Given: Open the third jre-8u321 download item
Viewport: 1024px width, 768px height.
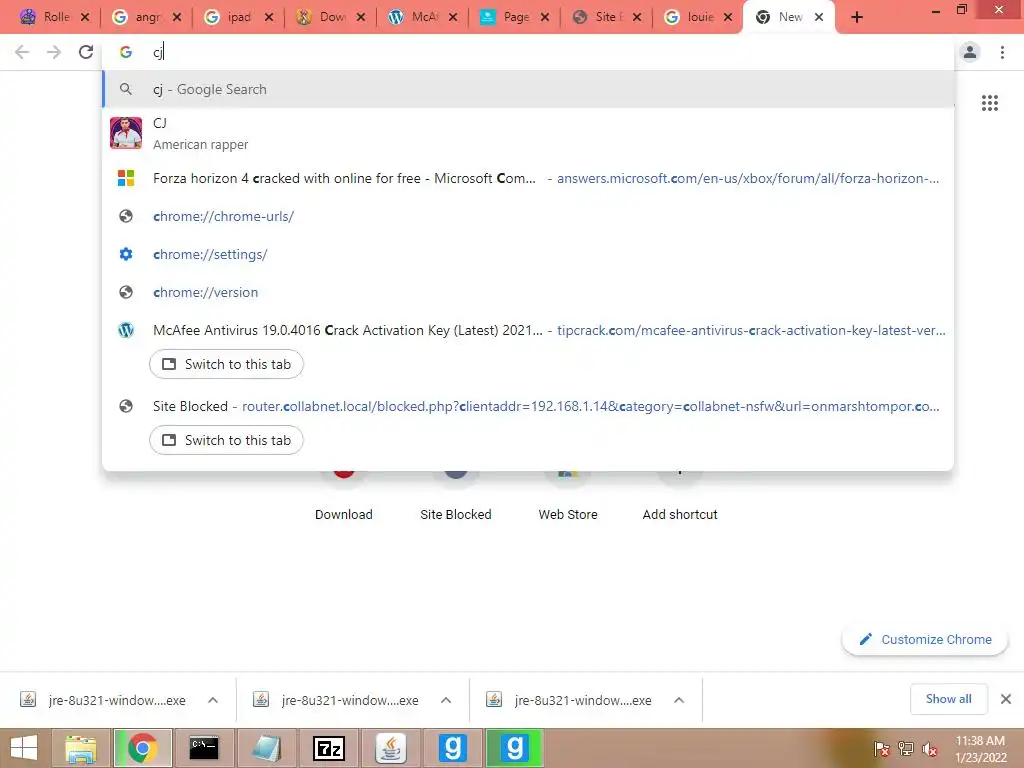Looking at the screenshot, I should [571, 700].
